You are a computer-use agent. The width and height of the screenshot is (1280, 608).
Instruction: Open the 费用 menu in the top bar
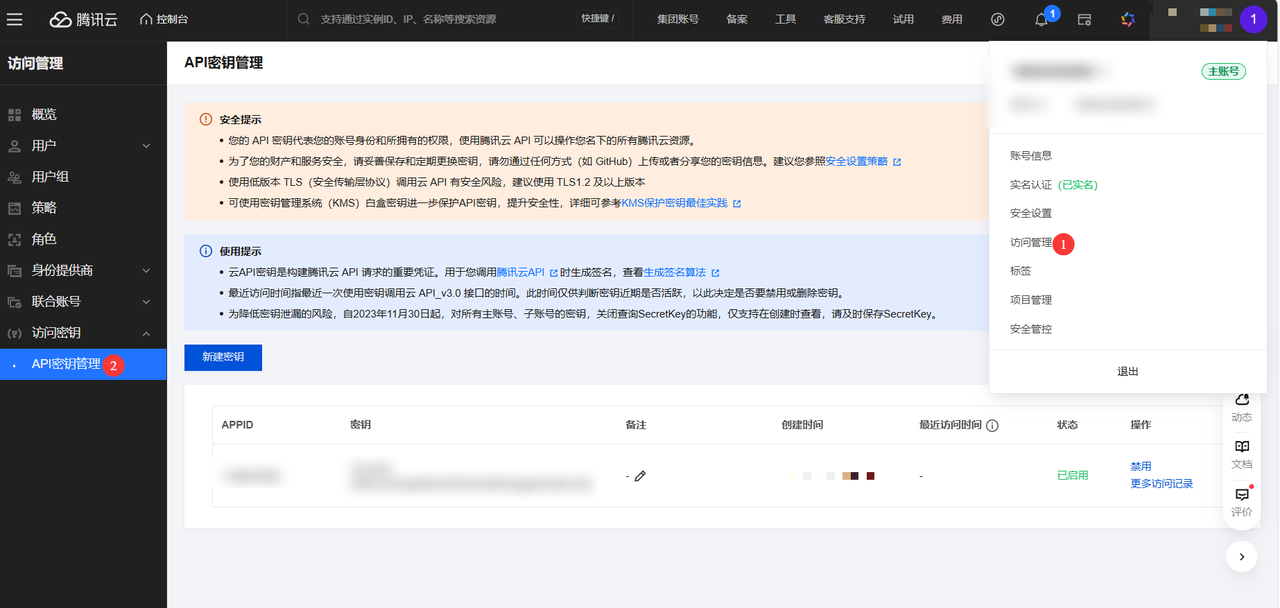[951, 19]
